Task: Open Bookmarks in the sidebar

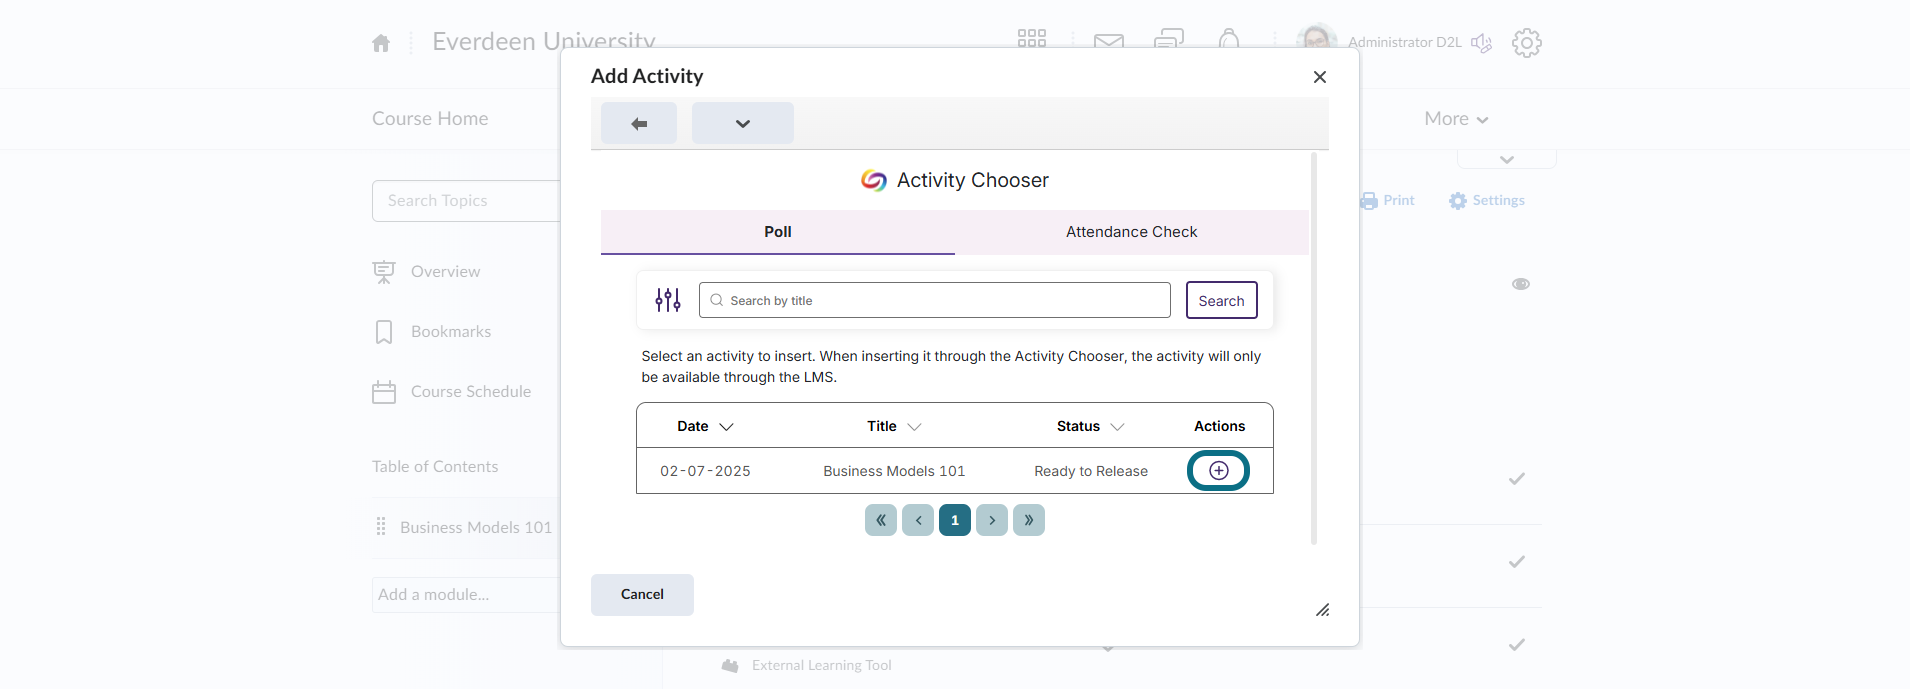Action: [451, 332]
